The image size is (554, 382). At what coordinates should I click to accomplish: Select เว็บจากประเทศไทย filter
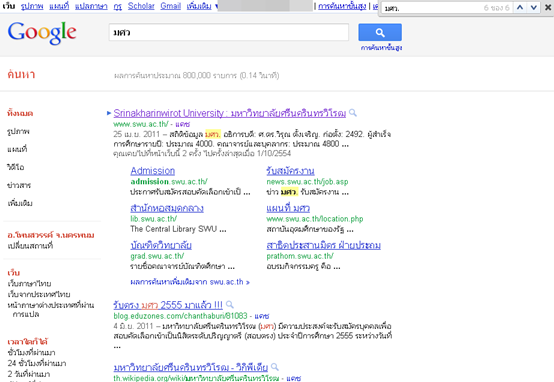tap(39, 294)
